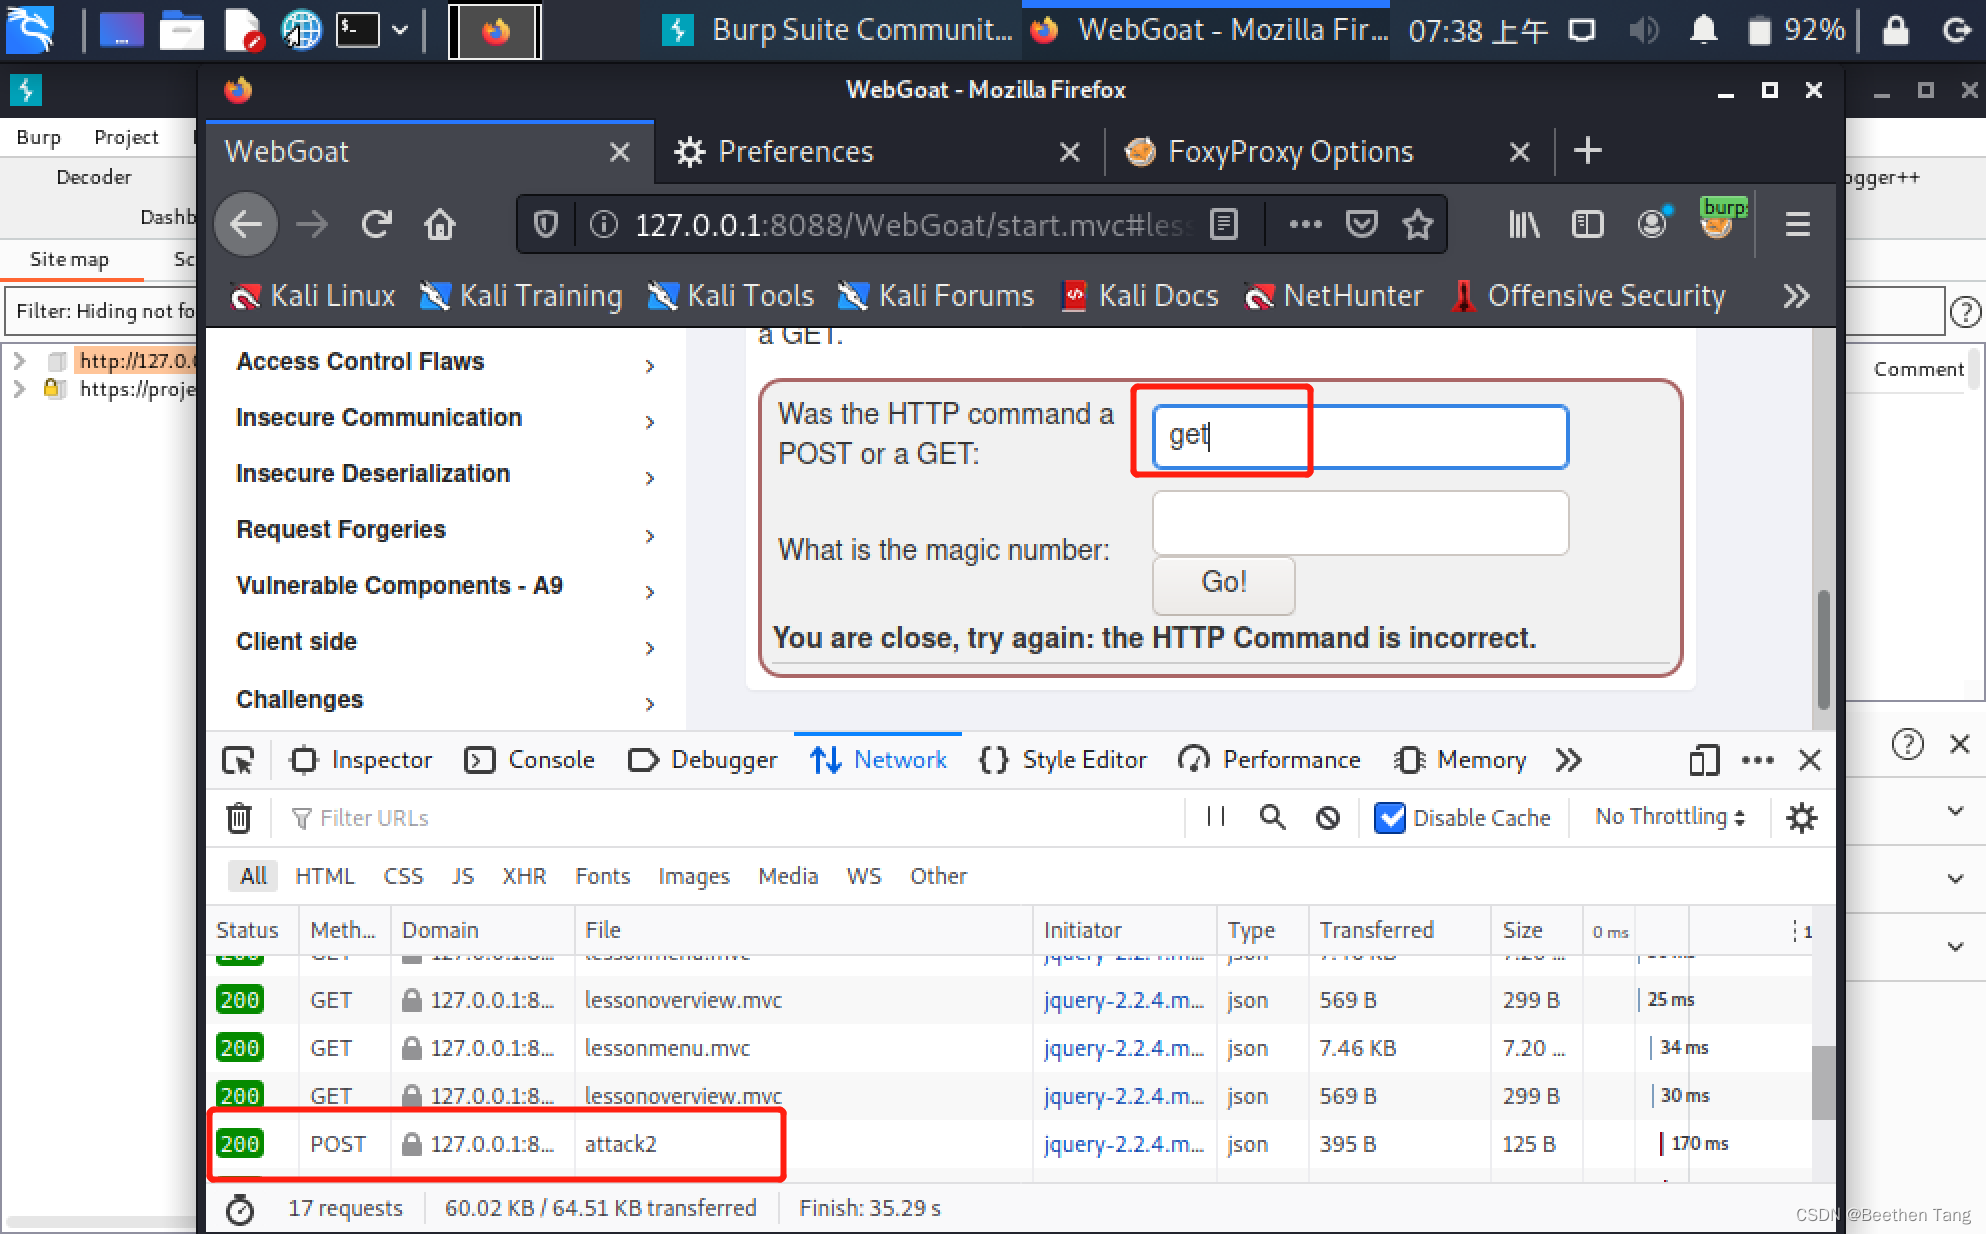Bookmark this page with star icon
Viewport: 1986px width, 1234px height.
pyautogui.click(x=1418, y=225)
